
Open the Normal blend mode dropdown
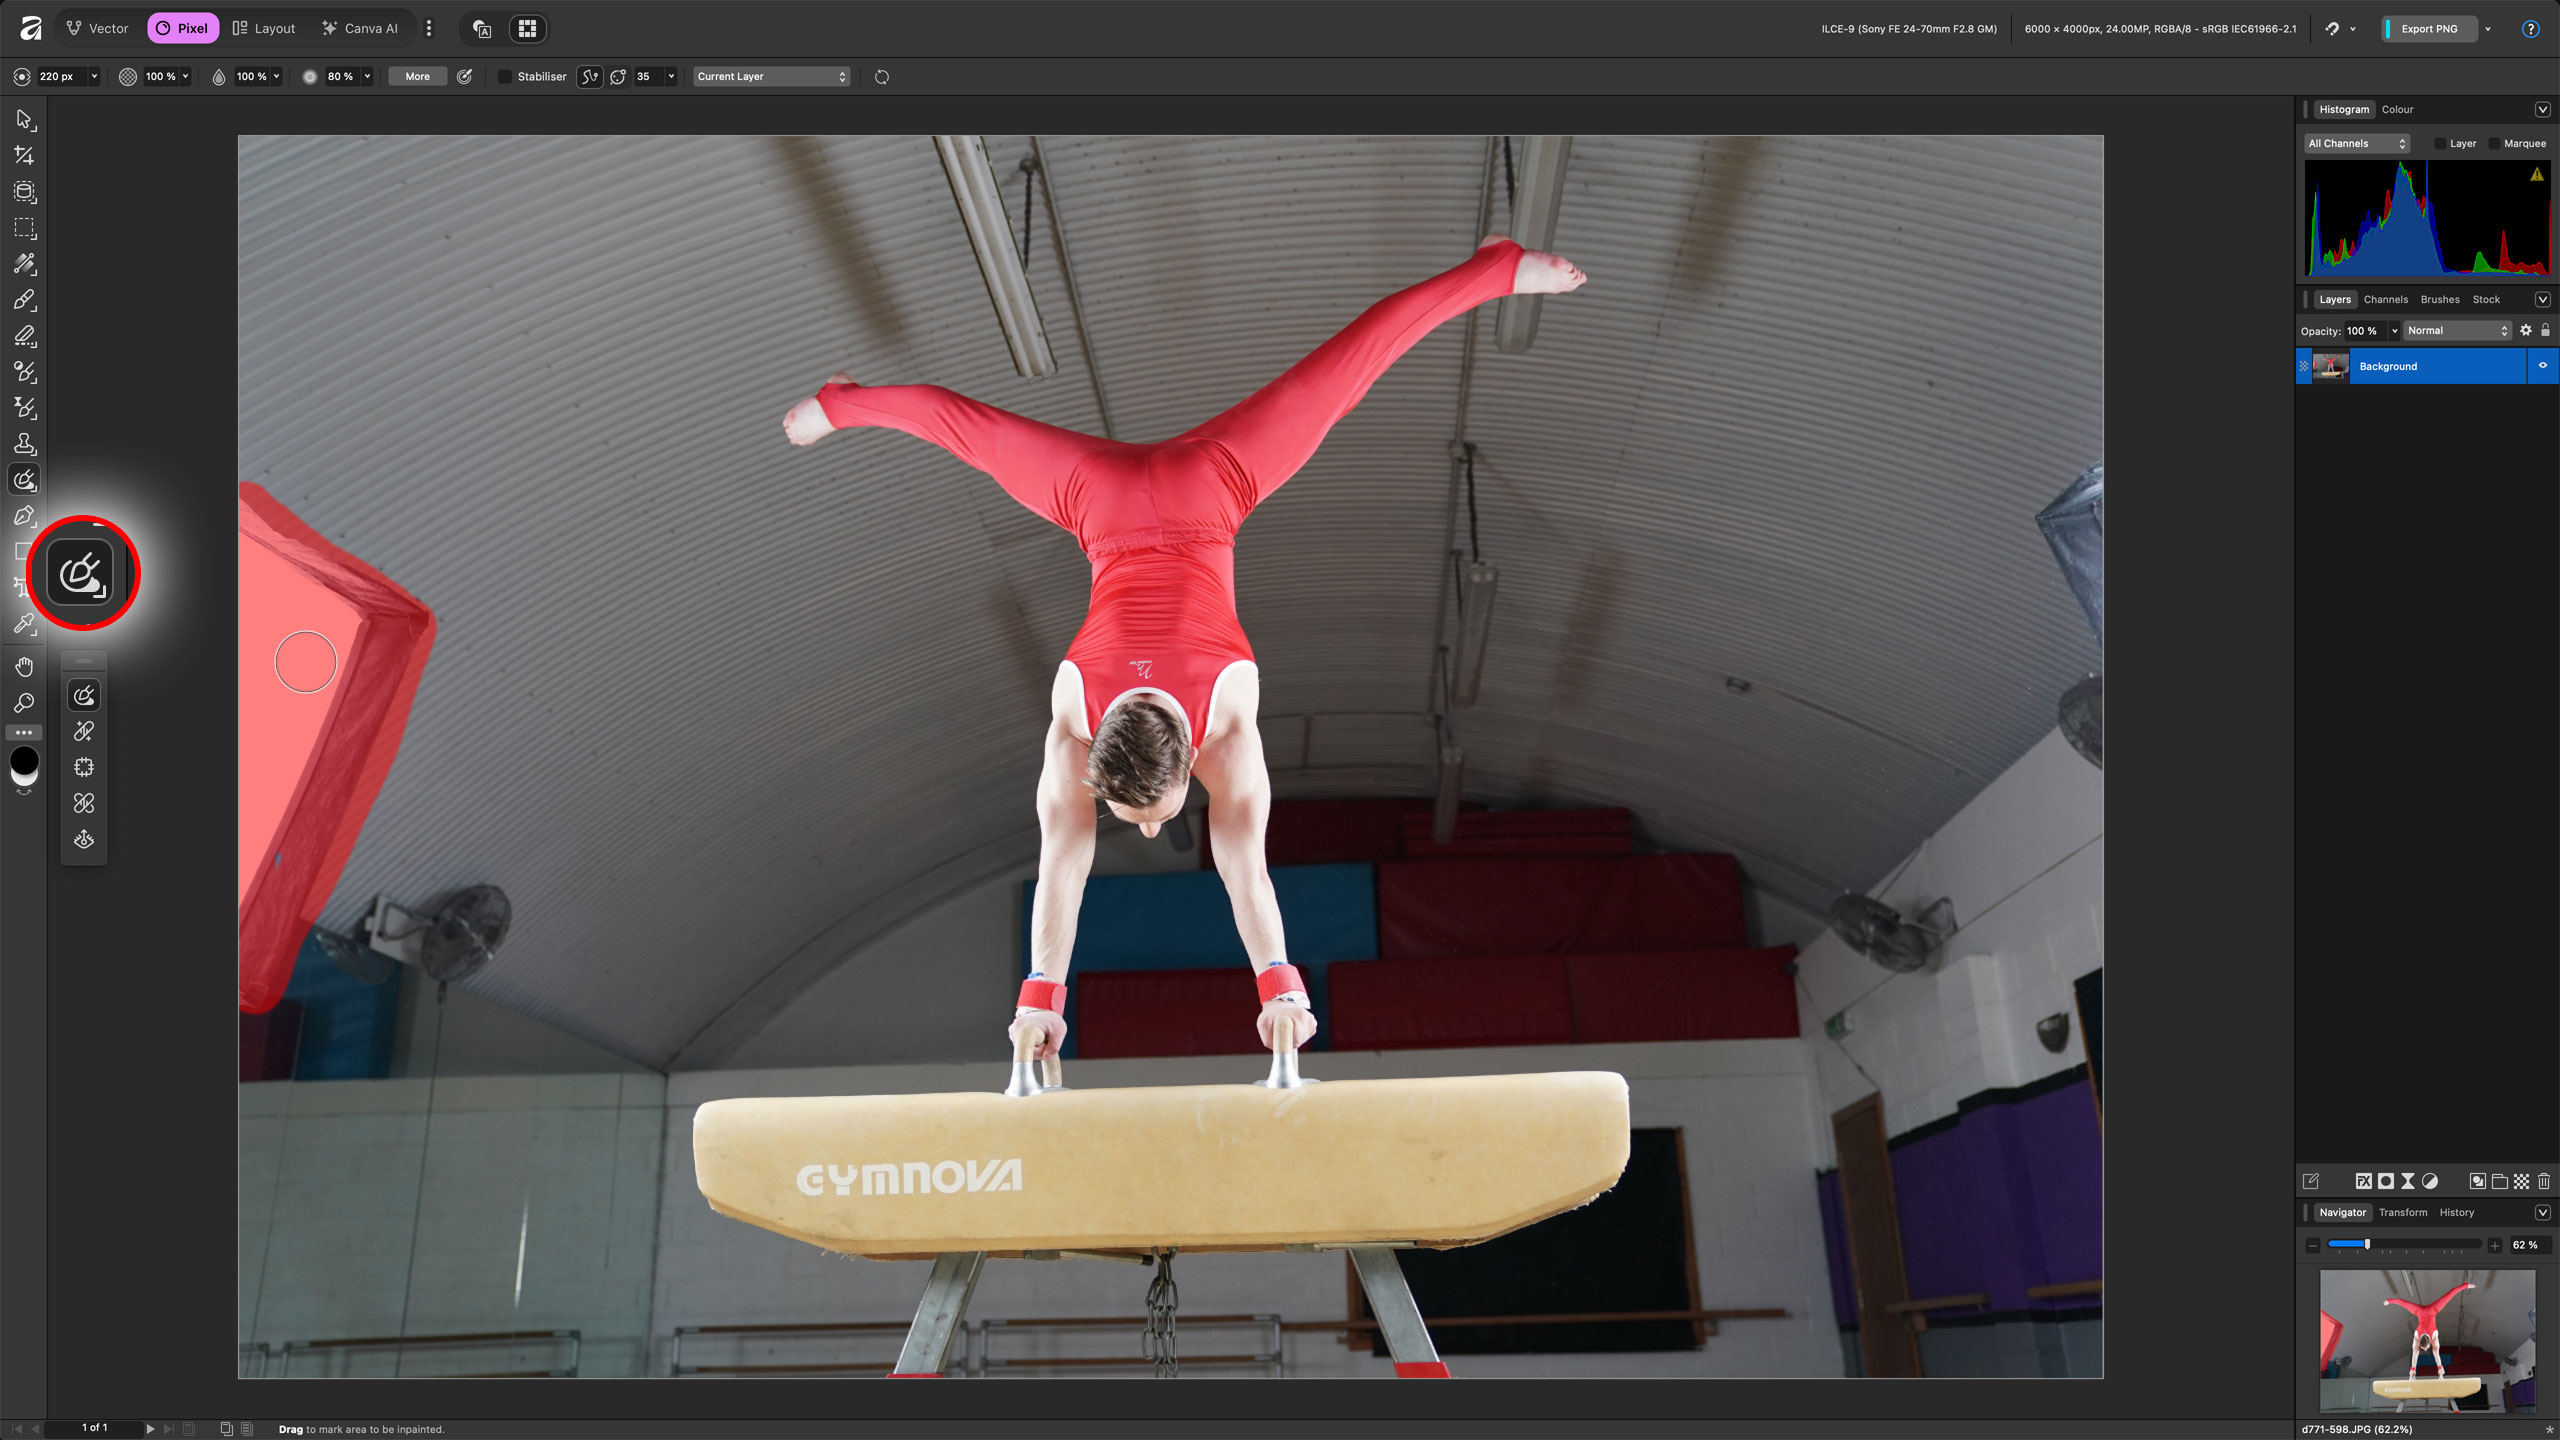coord(2457,331)
